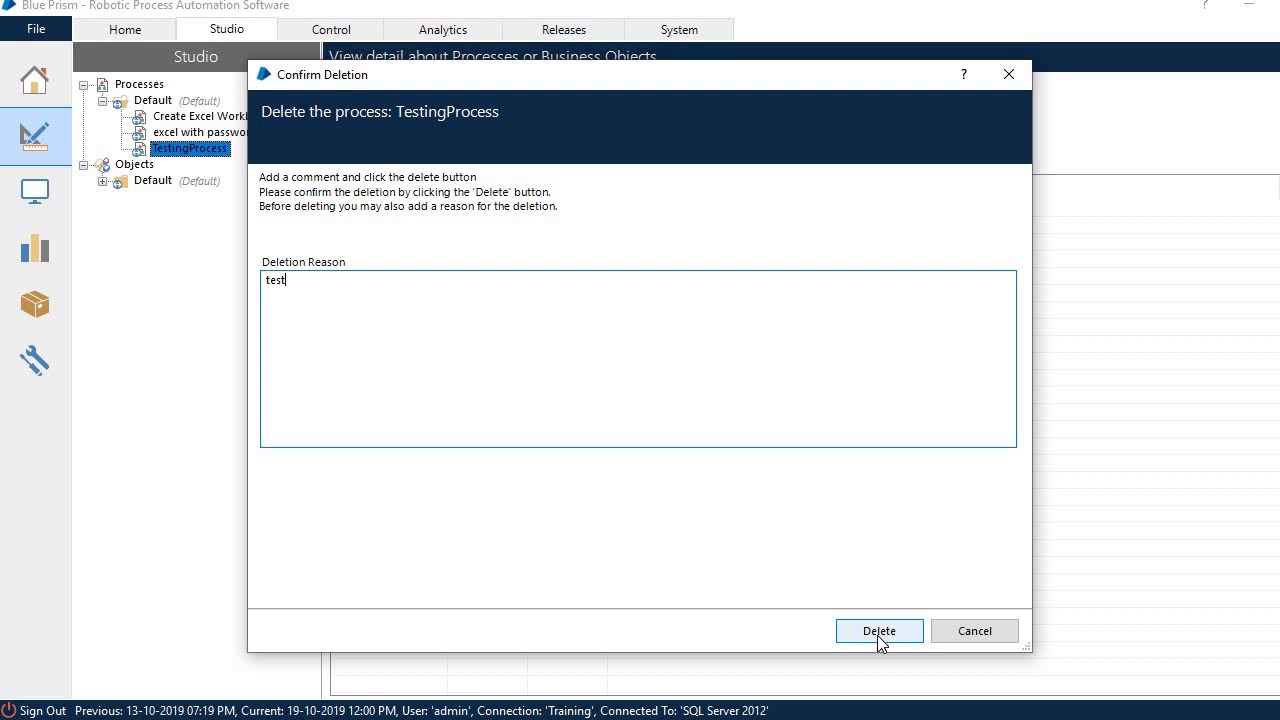Screen dimensions: 1280x720
Task: Click the Studio panel header
Action: coord(196,57)
